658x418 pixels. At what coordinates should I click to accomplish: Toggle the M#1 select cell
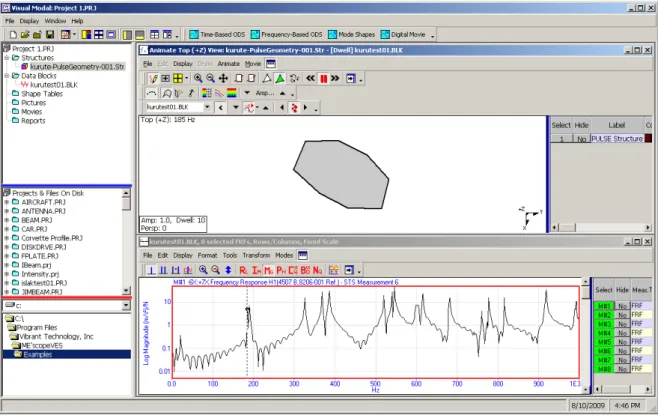point(604,306)
